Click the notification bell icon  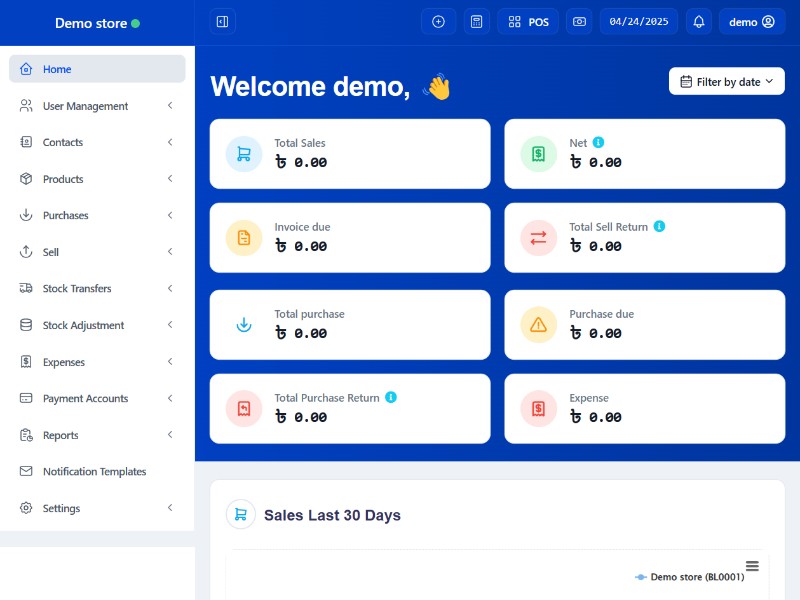coord(699,22)
